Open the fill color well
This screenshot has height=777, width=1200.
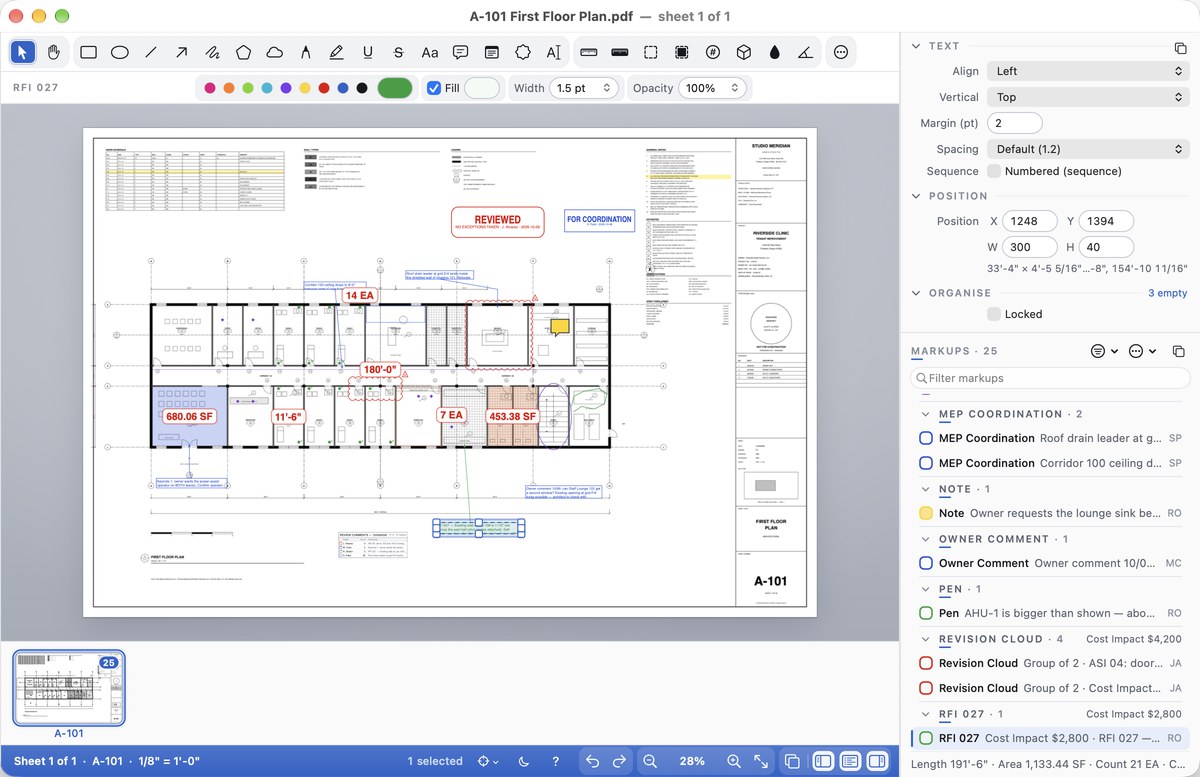point(482,88)
